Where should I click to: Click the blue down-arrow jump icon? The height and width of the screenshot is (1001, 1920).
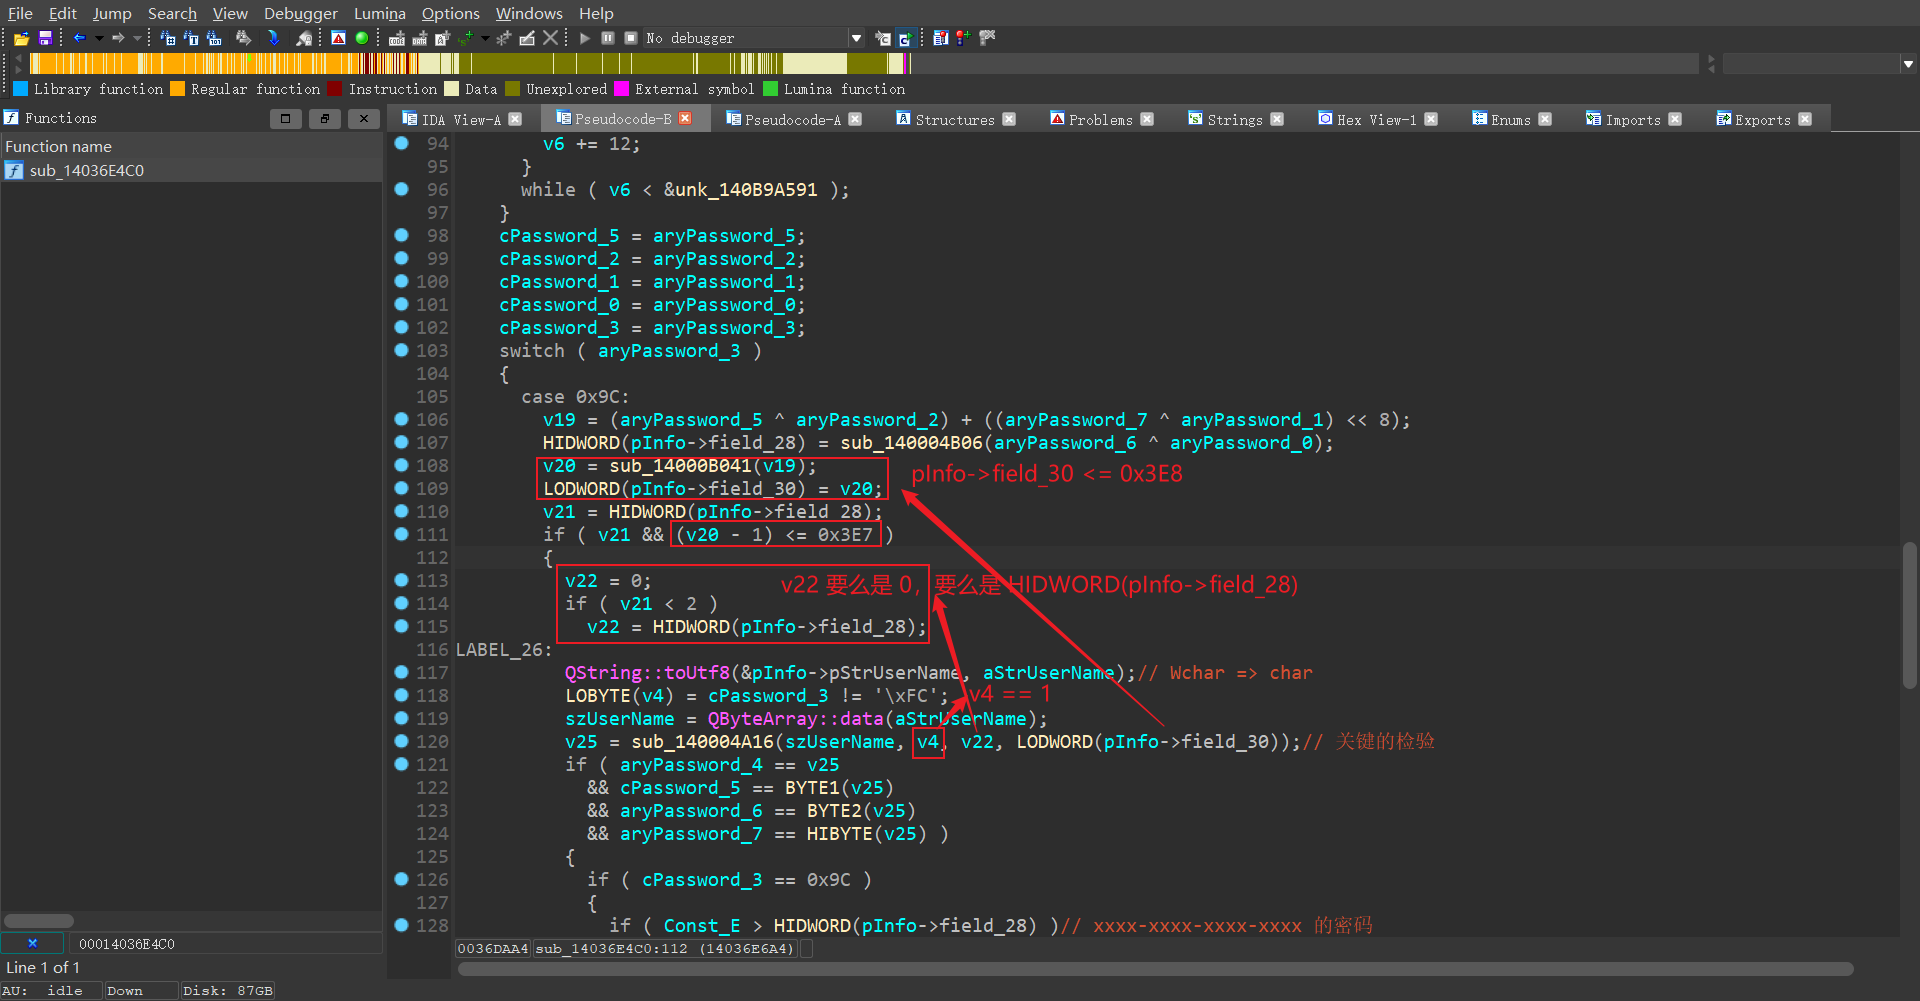(x=273, y=38)
